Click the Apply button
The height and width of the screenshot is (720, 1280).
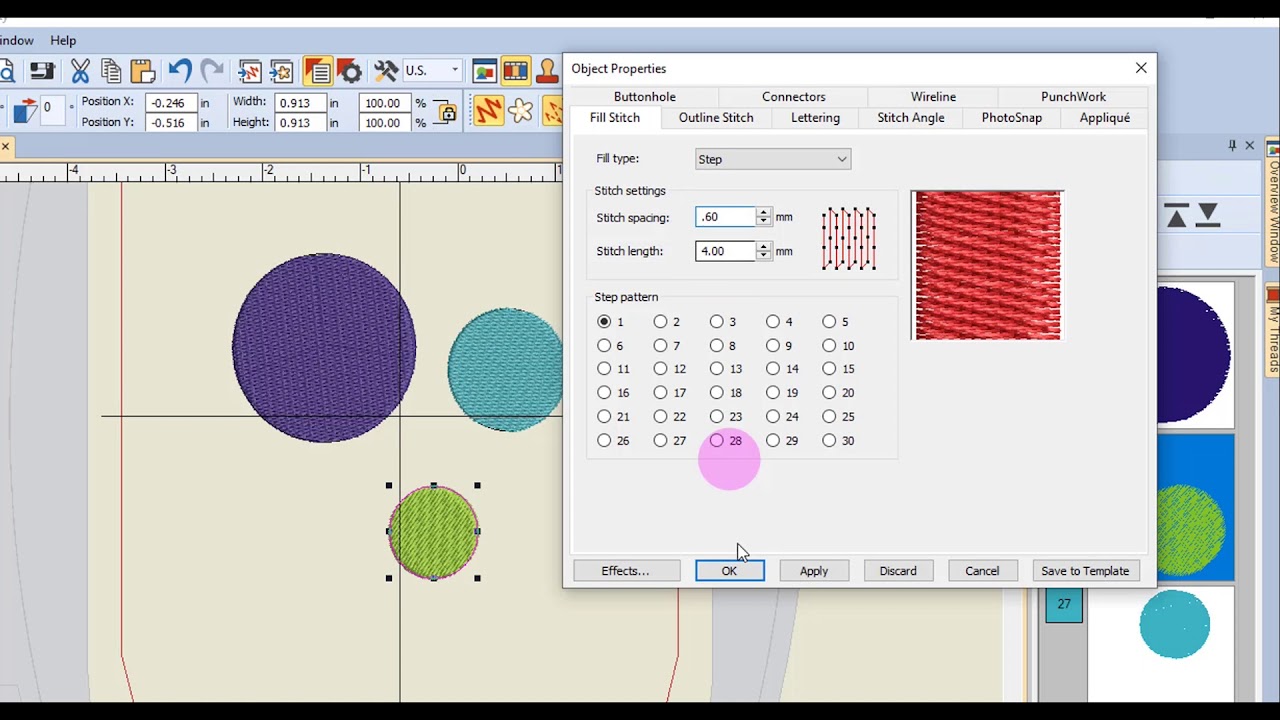tap(814, 571)
